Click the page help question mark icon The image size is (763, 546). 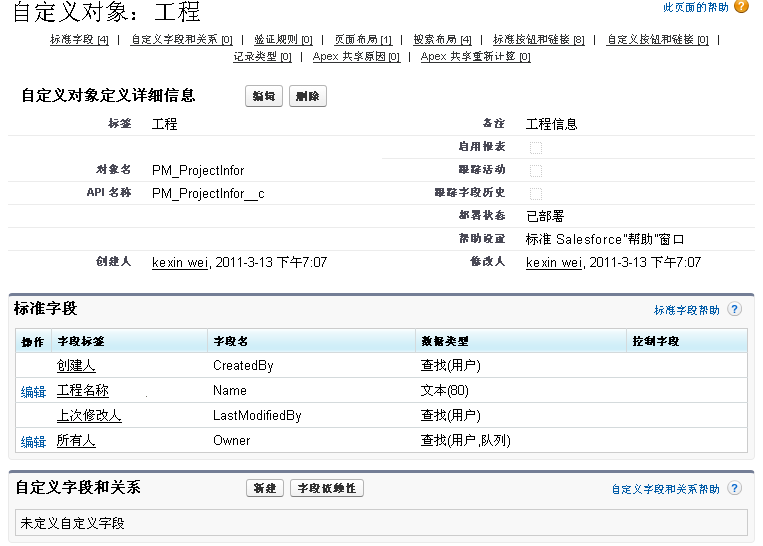(741, 6)
